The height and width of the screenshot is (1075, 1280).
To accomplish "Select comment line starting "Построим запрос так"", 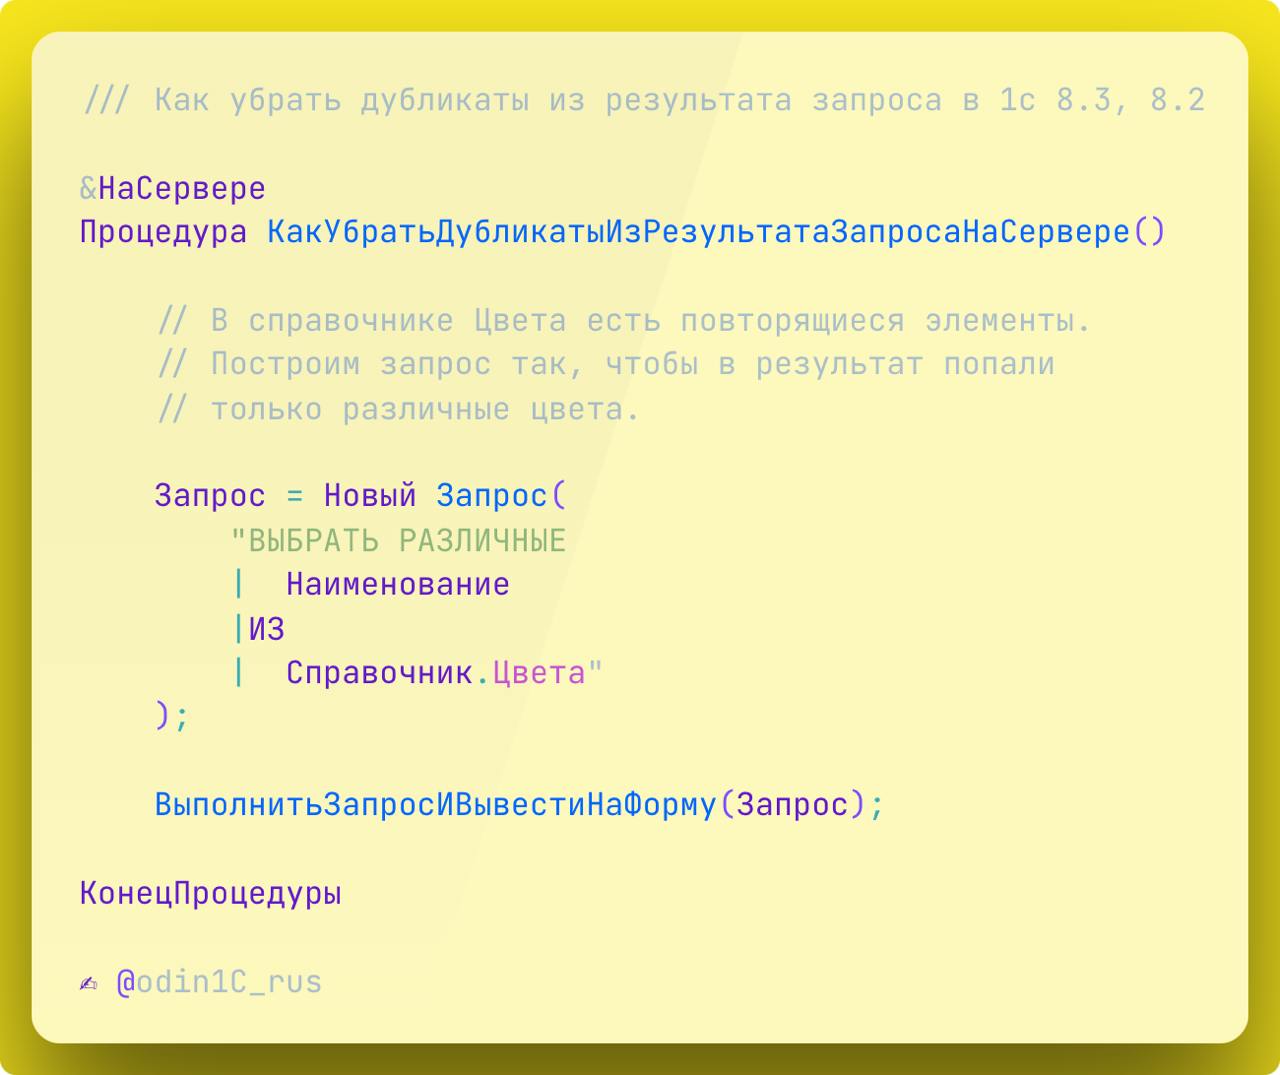I will pos(606,365).
